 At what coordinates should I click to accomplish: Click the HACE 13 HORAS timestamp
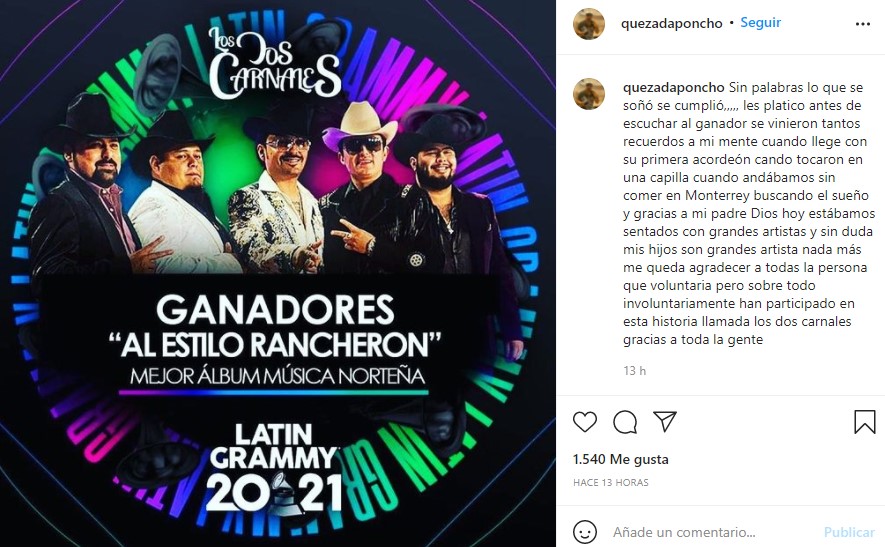611,482
